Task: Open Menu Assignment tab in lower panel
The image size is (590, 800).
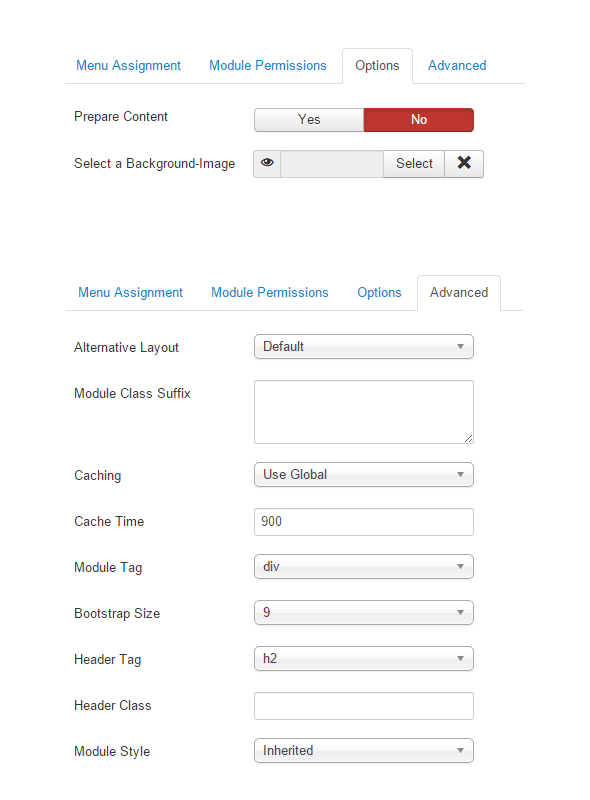Action: 130,292
